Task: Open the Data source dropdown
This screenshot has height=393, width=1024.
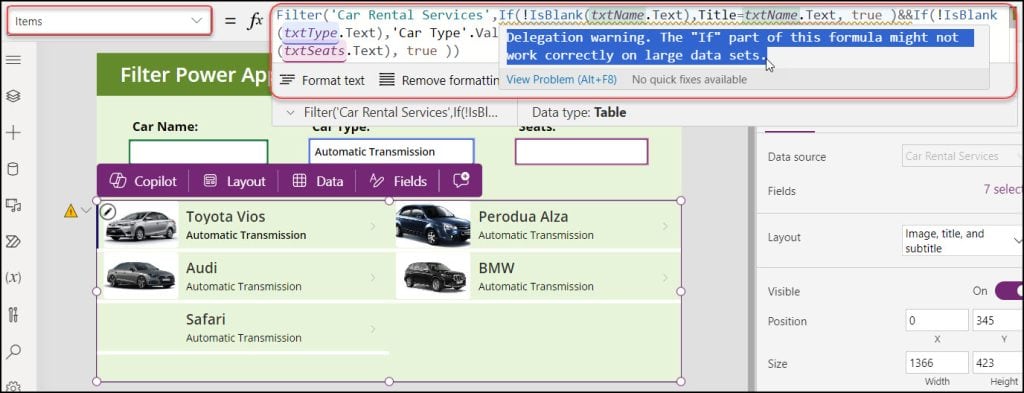Action: 959,156
